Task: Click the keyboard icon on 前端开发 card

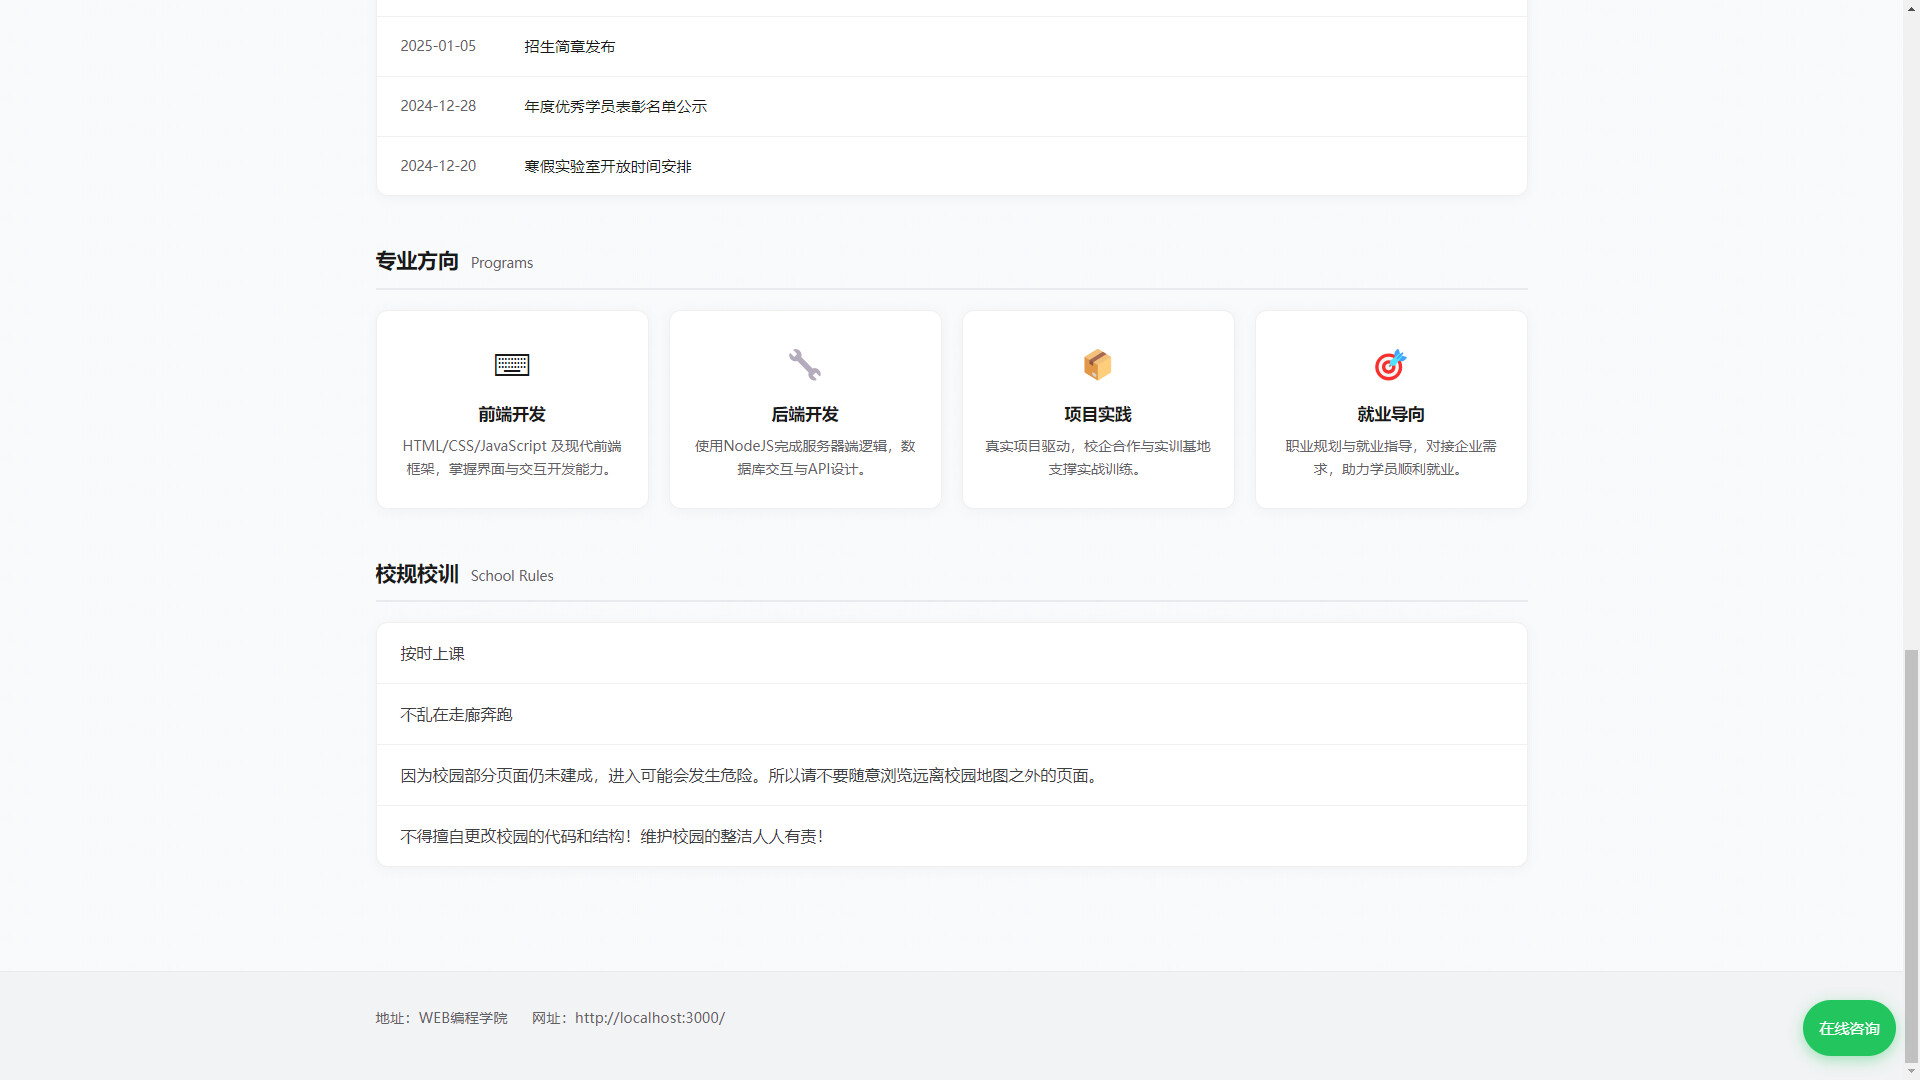Action: [512, 365]
